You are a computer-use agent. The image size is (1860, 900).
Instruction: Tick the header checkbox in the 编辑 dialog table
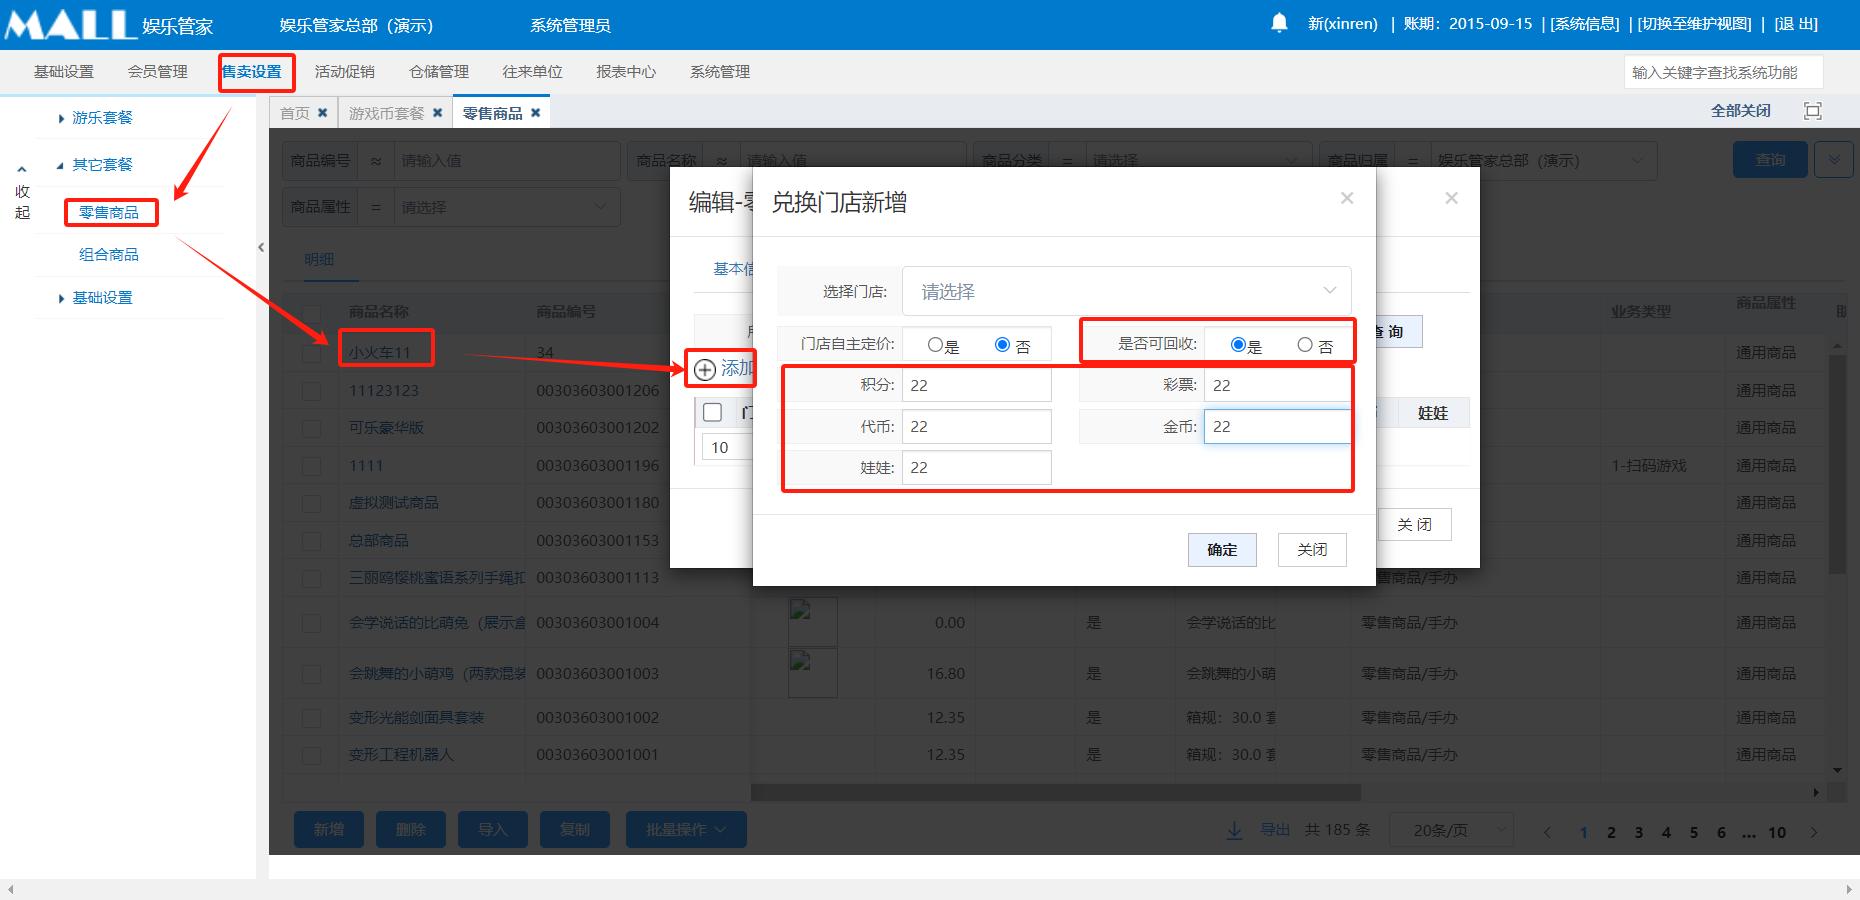click(x=713, y=412)
